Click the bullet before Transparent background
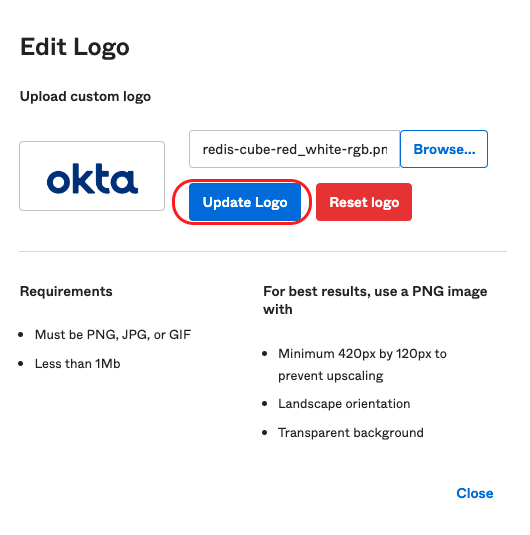The width and height of the screenshot is (530, 535). pos(265,433)
